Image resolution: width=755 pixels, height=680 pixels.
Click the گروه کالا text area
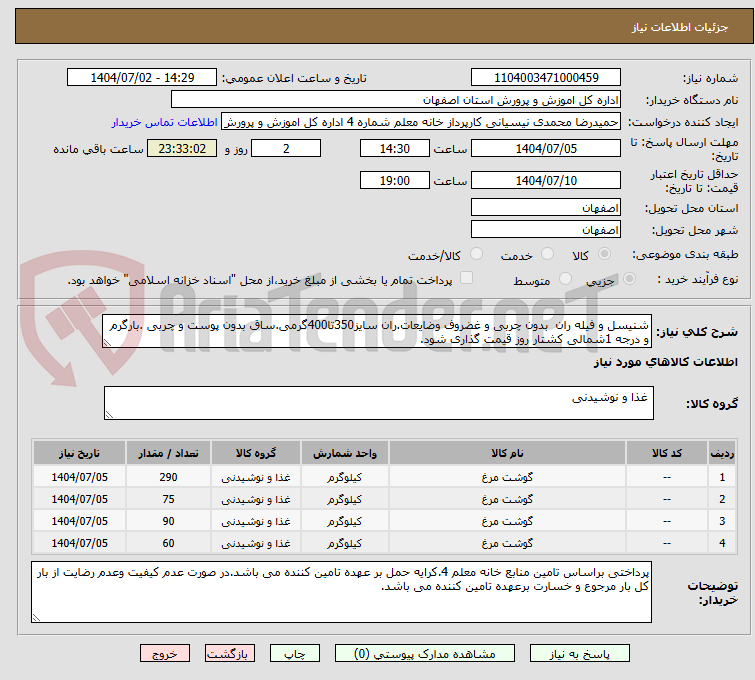[378, 403]
